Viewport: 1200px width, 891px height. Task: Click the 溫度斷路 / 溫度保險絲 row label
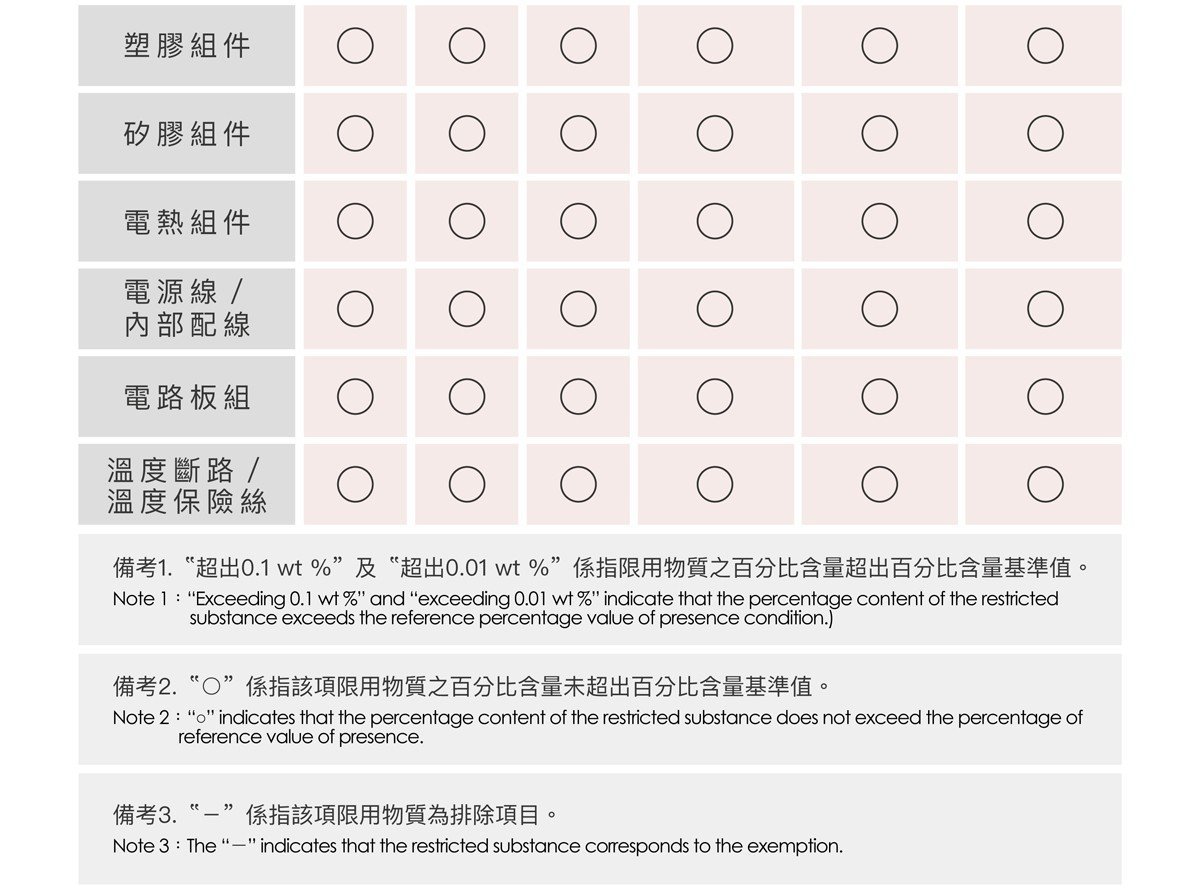[x=187, y=485]
